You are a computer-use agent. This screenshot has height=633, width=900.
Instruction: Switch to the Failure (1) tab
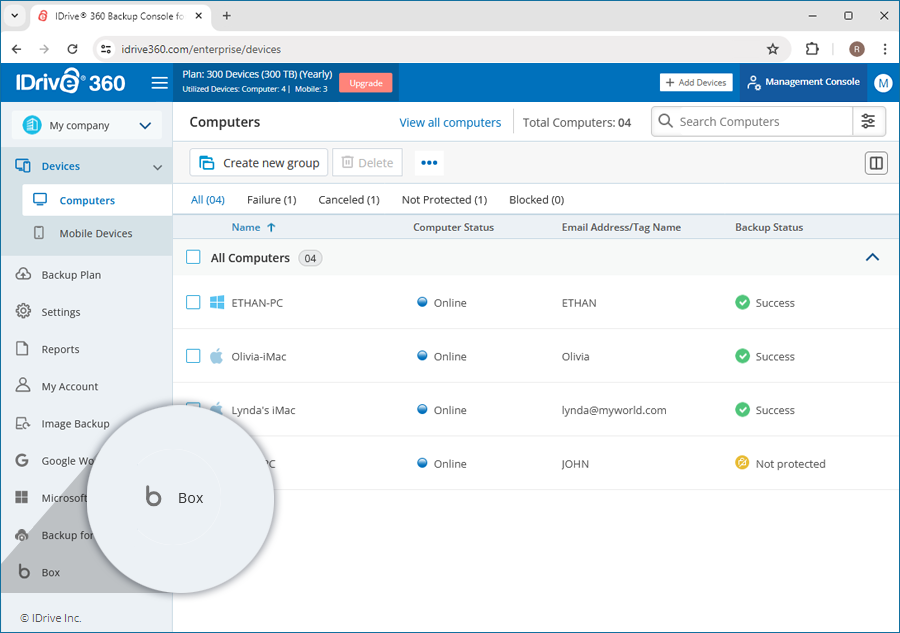click(271, 200)
